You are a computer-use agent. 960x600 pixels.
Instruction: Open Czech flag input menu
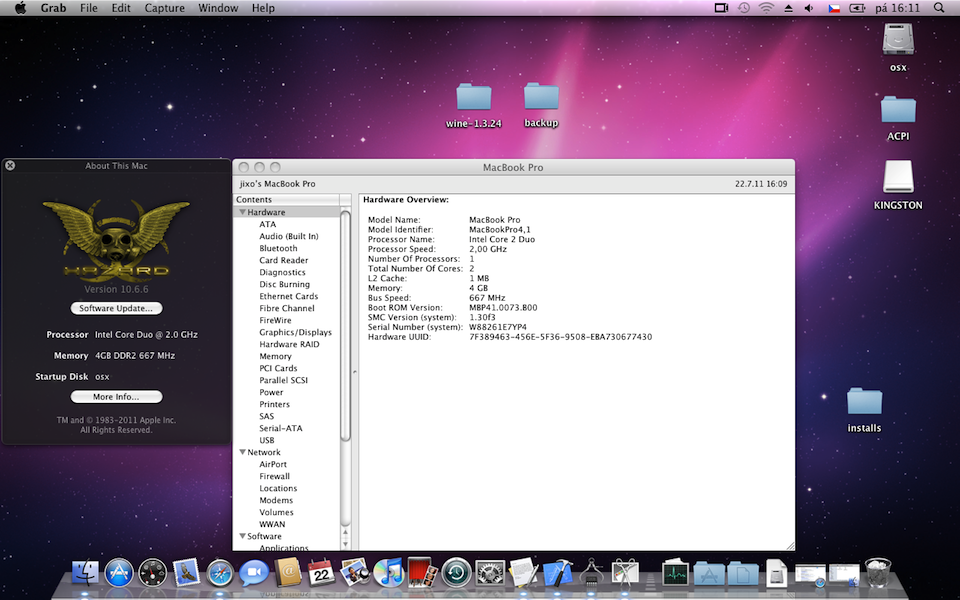coord(834,8)
